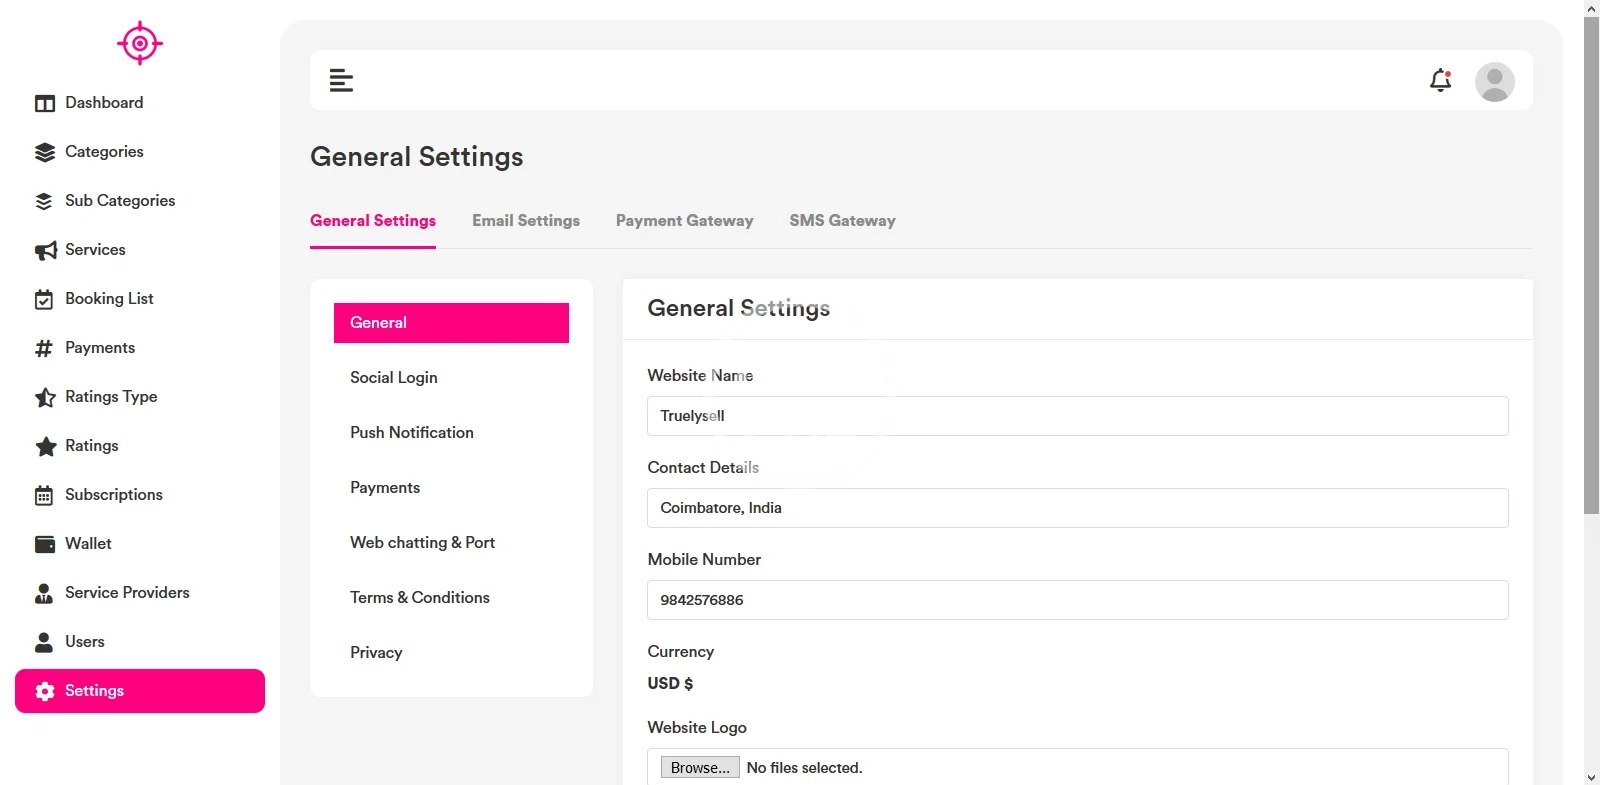Click the Booking List calendar icon
Viewport: 1600px width, 785px height.
(45, 299)
